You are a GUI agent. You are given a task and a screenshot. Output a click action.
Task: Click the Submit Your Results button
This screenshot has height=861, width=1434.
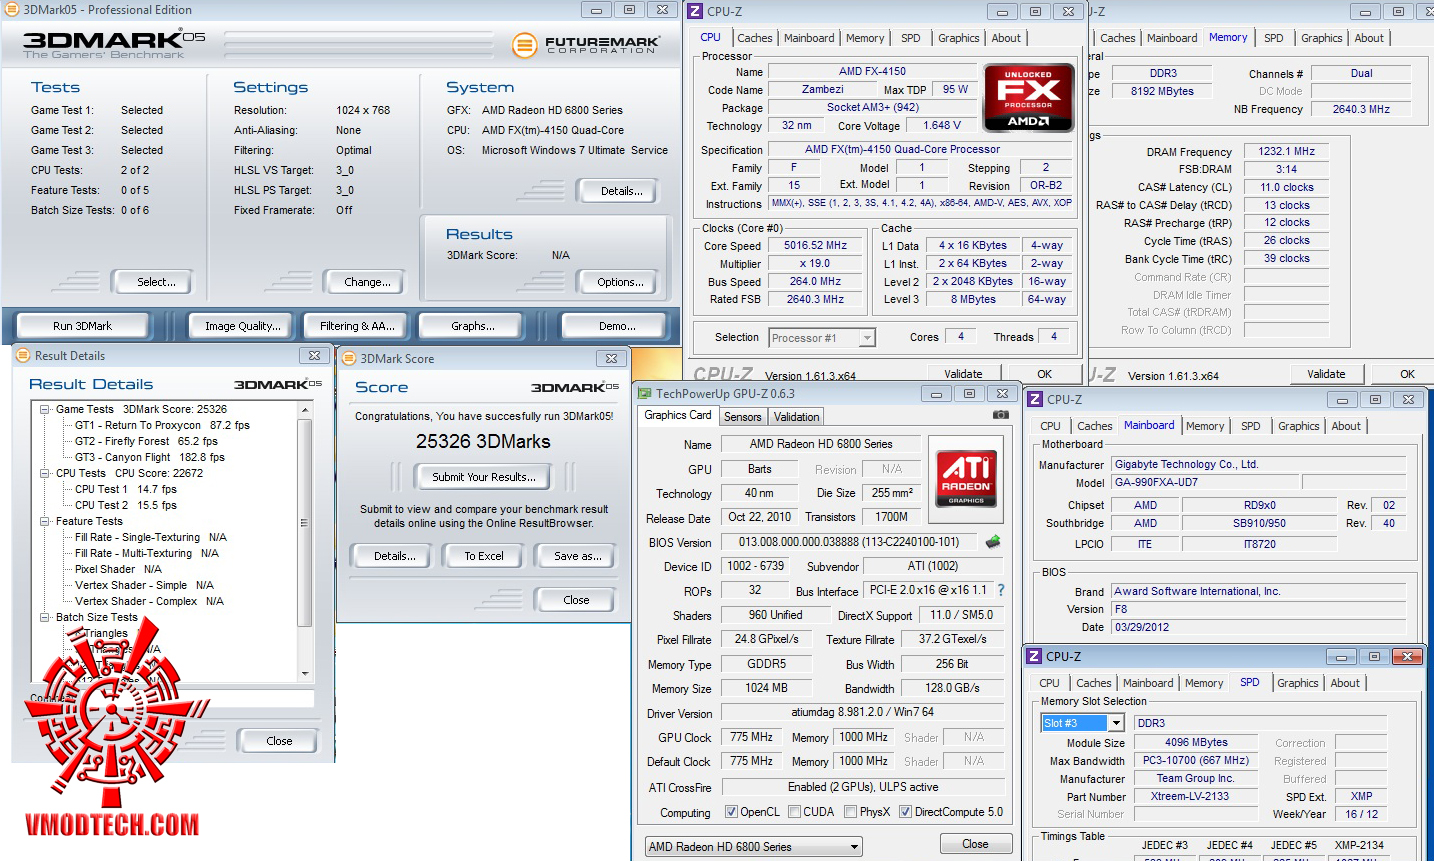pos(484,477)
